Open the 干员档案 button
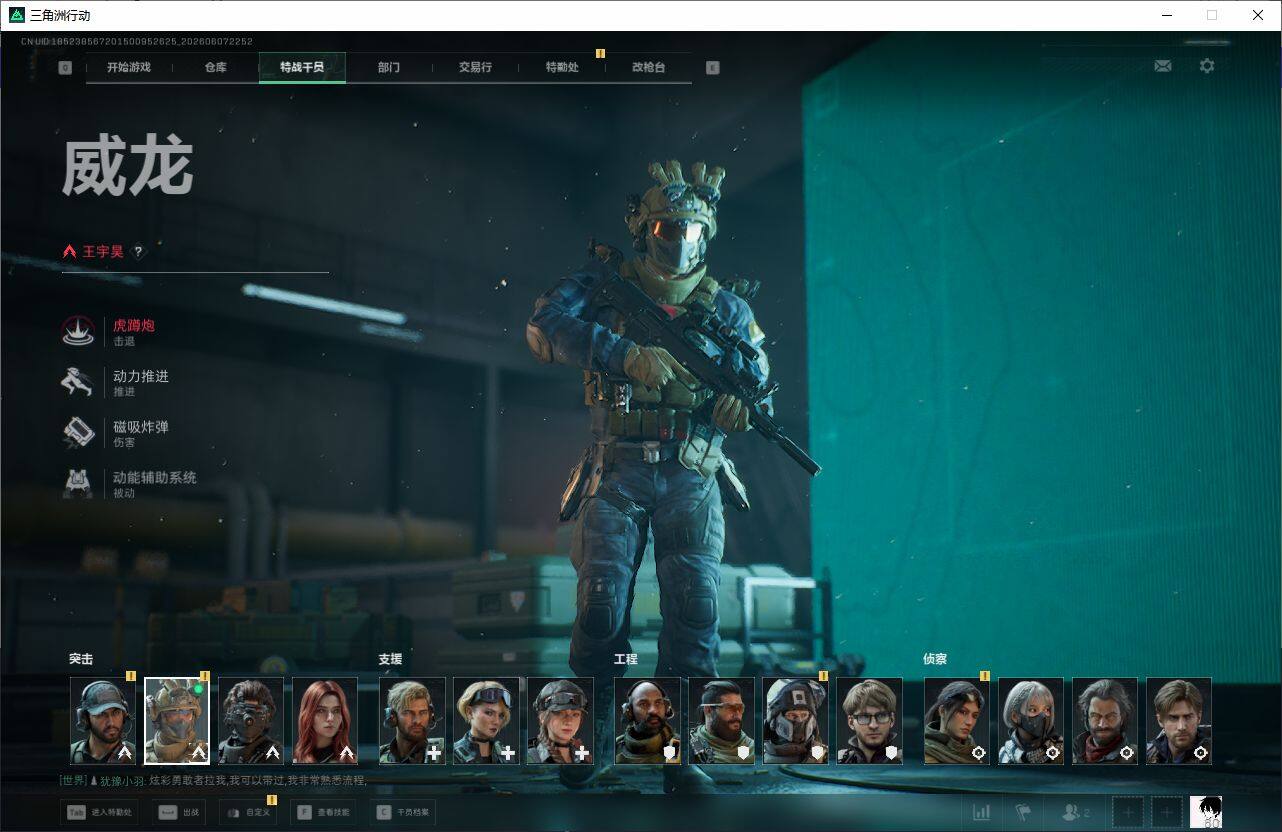Viewport: 1282px width, 832px height. (402, 813)
